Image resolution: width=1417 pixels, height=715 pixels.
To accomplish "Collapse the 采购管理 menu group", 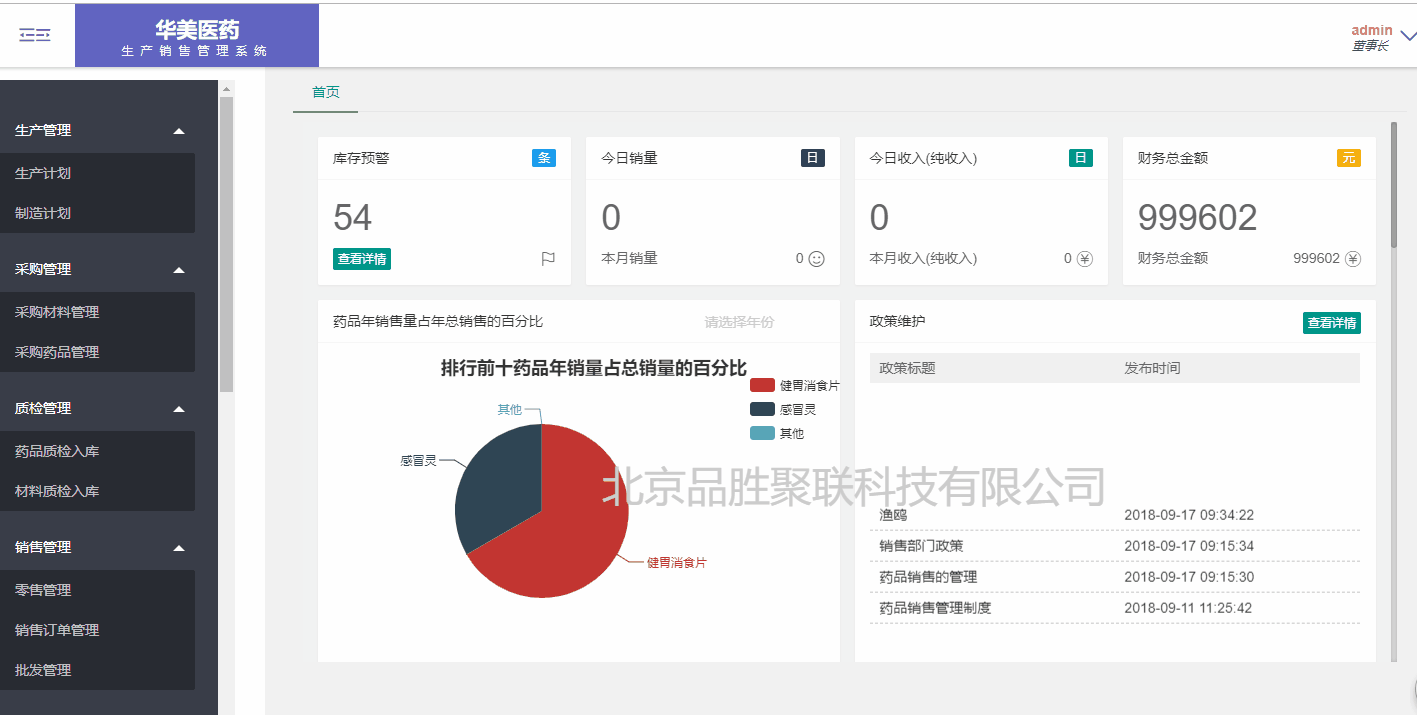I will coord(178,270).
